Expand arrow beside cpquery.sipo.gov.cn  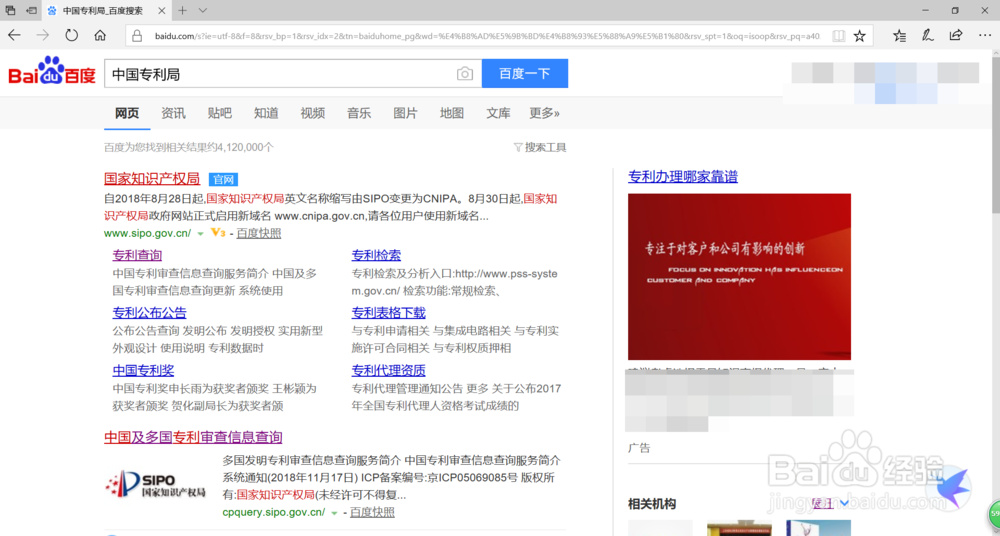(x=334, y=513)
